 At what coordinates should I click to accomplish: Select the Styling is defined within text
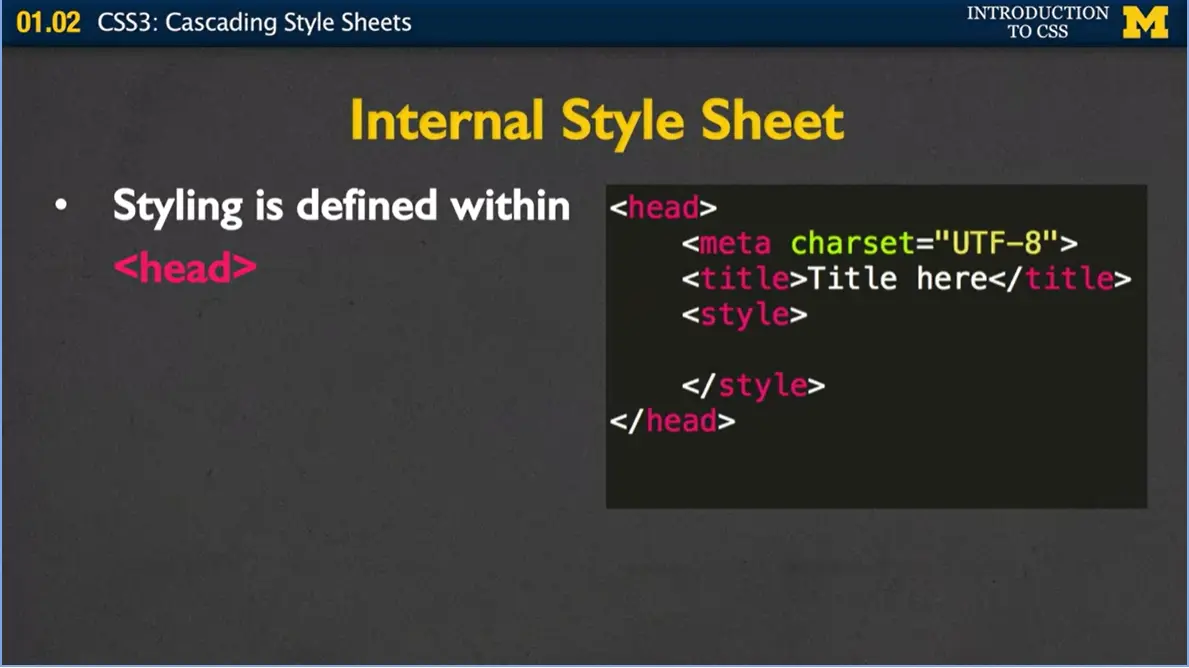pos(340,205)
